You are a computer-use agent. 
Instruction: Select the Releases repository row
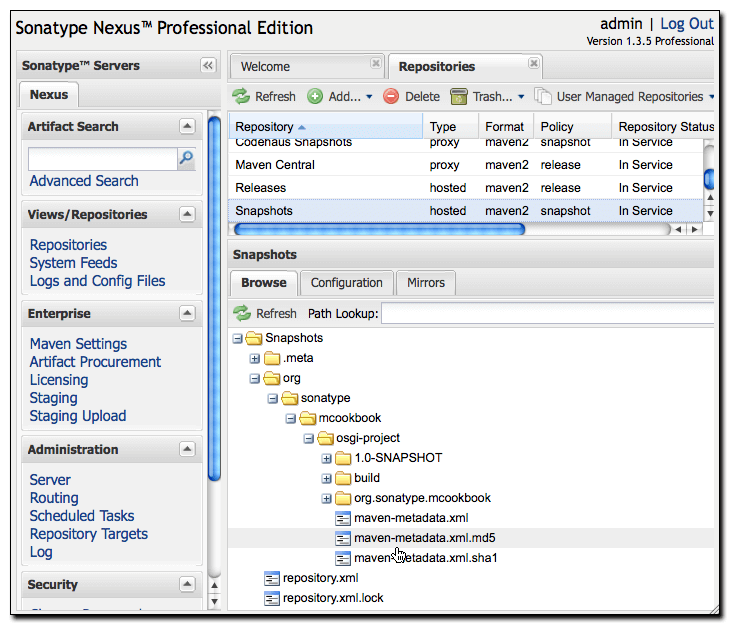click(466, 188)
